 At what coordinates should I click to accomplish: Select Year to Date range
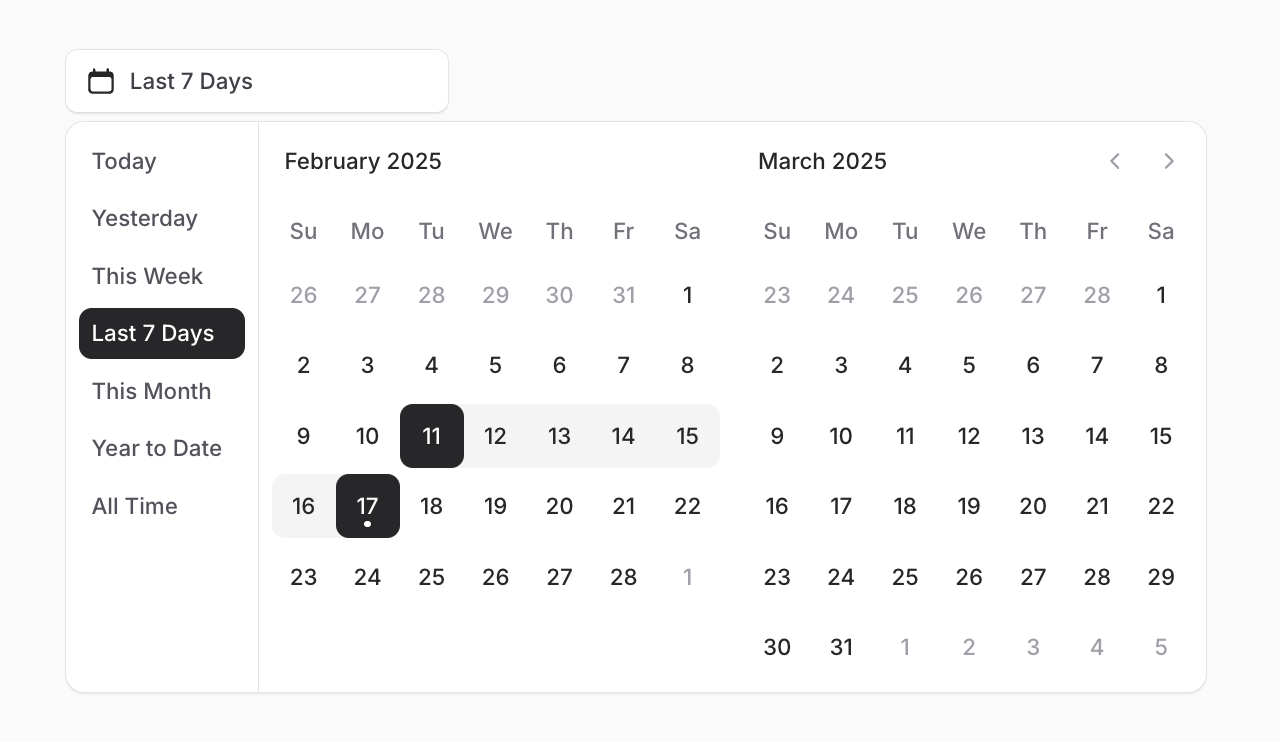point(157,448)
